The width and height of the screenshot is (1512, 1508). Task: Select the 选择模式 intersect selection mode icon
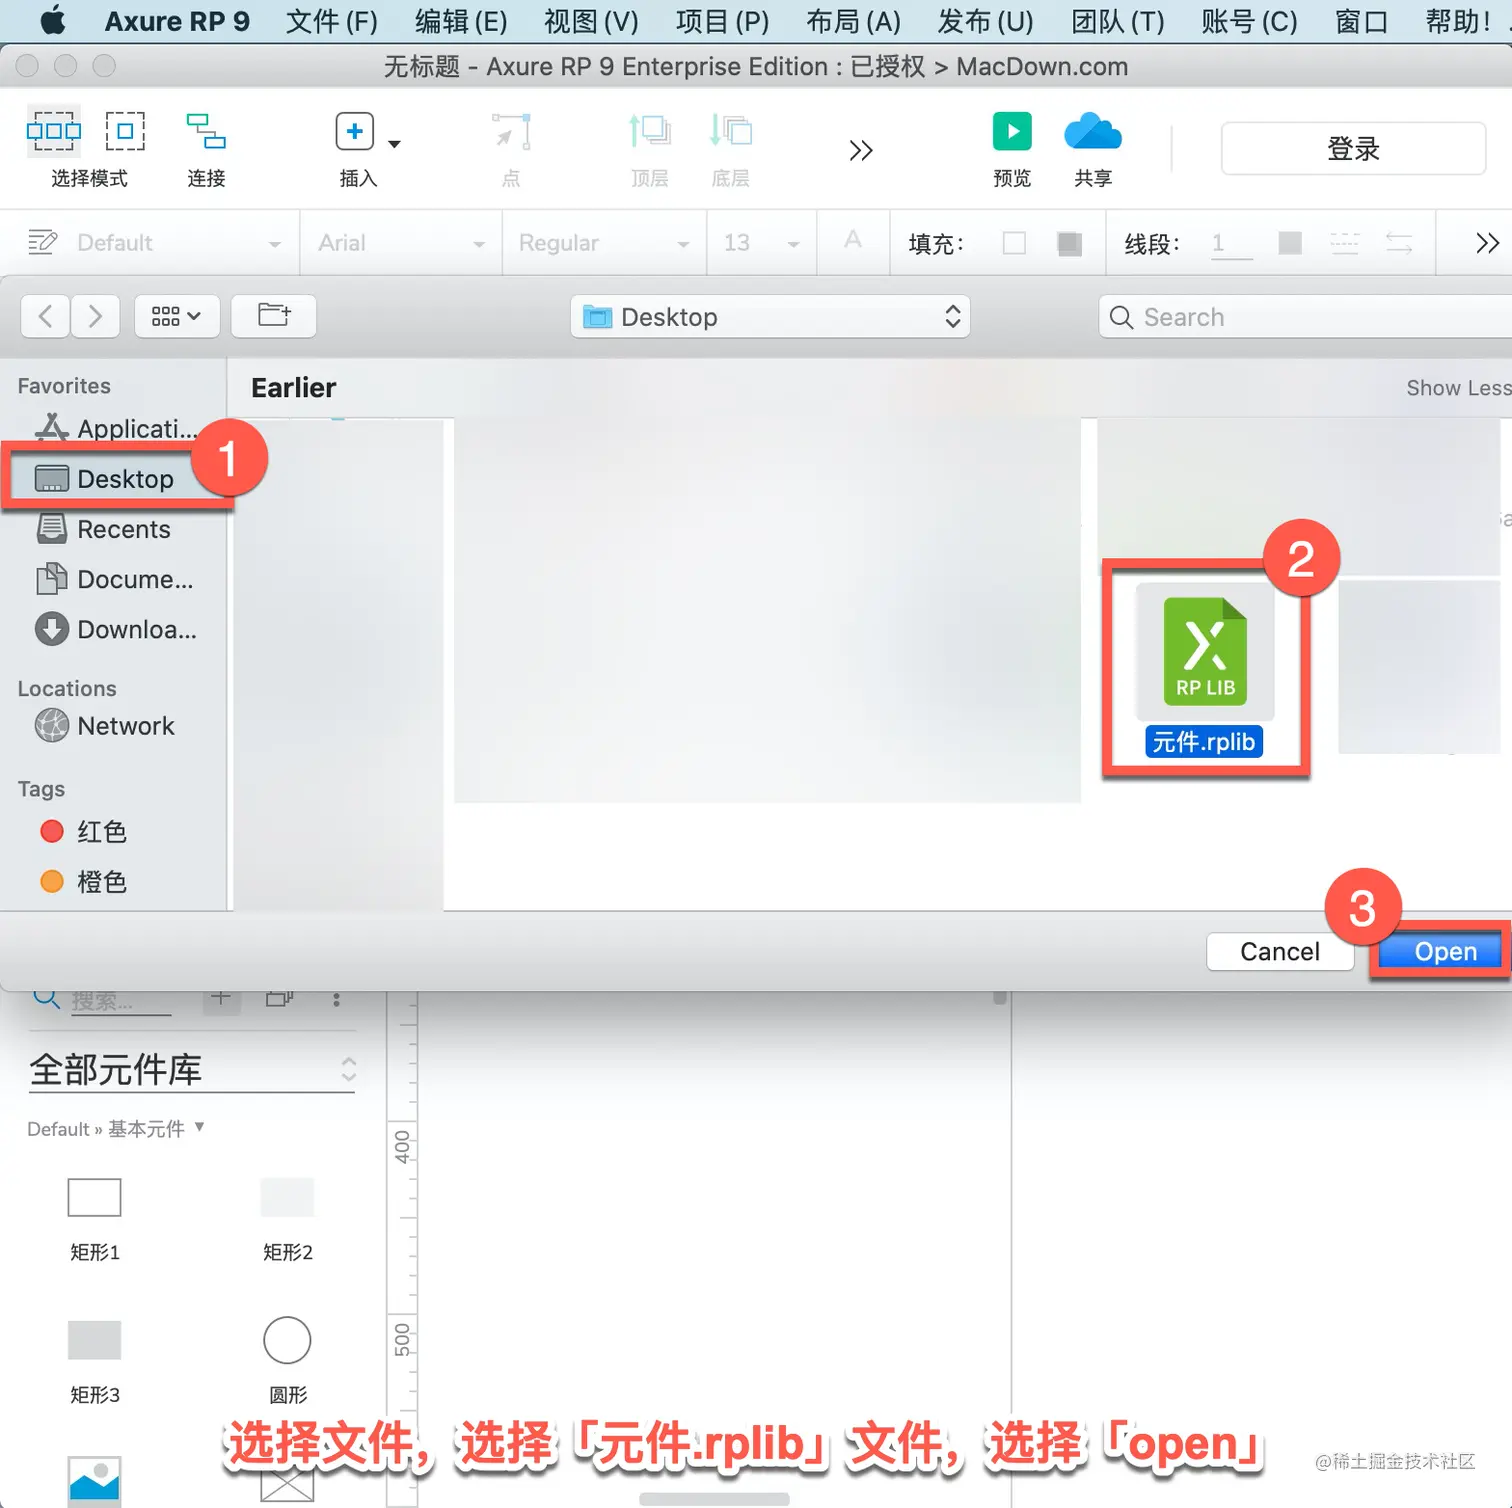click(x=53, y=131)
